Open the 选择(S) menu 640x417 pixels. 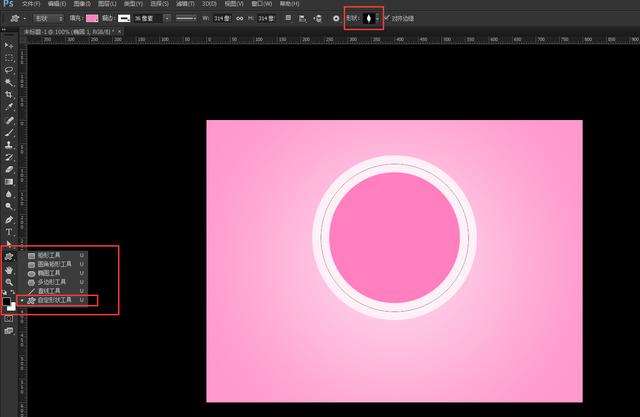(x=159, y=4)
